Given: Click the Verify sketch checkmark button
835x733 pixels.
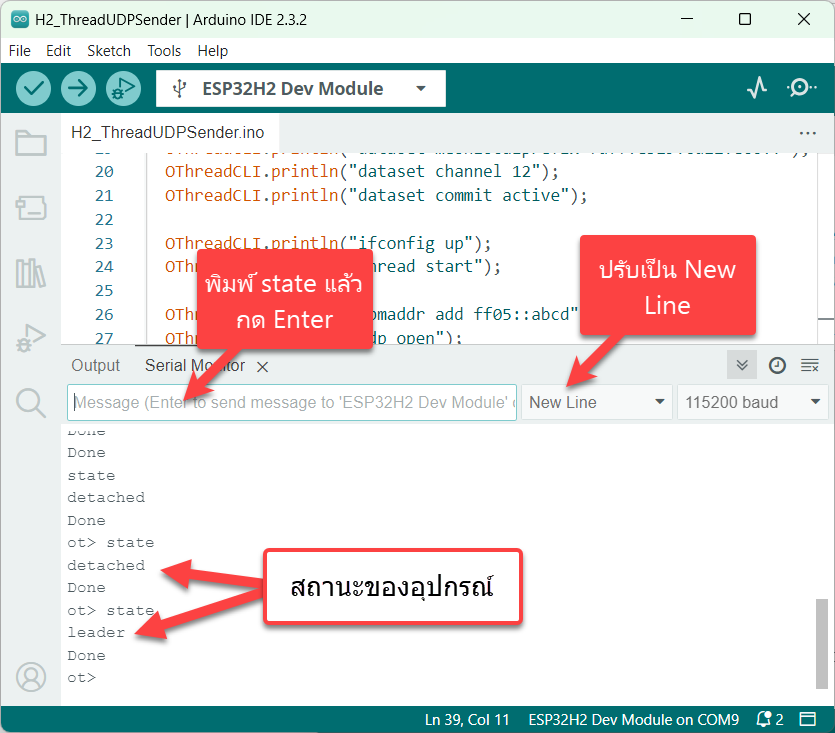Looking at the screenshot, I should point(34,88).
